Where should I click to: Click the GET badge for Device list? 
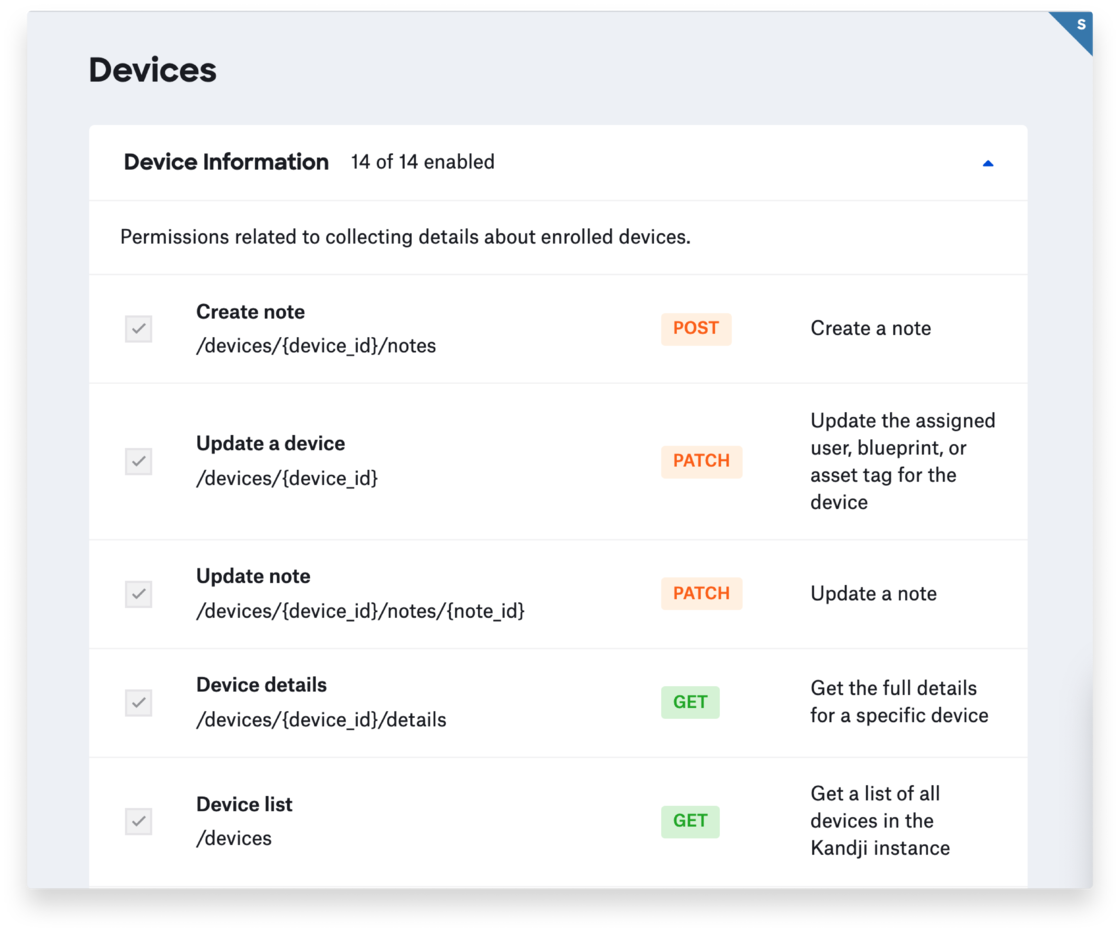690,821
